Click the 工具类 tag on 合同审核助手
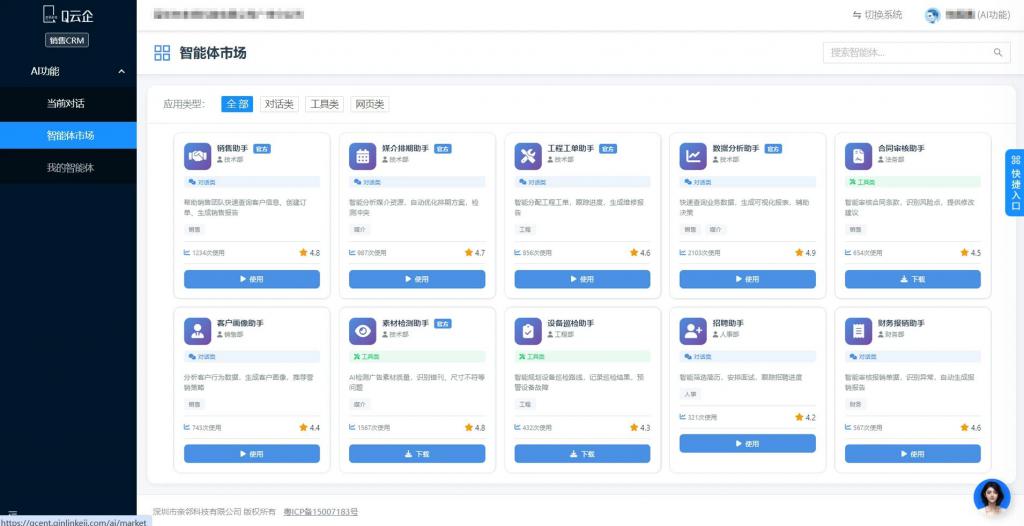Image resolution: width=1024 pixels, height=526 pixels. point(912,182)
